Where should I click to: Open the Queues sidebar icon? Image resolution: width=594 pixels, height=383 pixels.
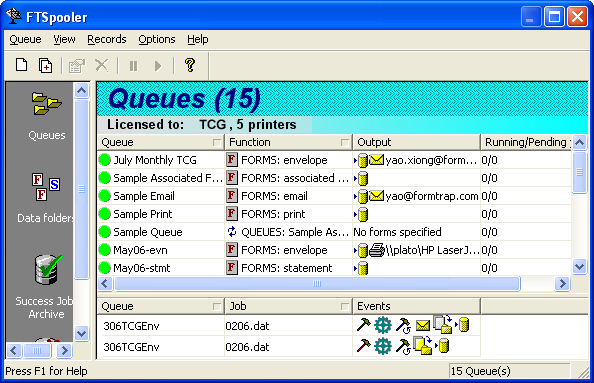pyautogui.click(x=47, y=103)
